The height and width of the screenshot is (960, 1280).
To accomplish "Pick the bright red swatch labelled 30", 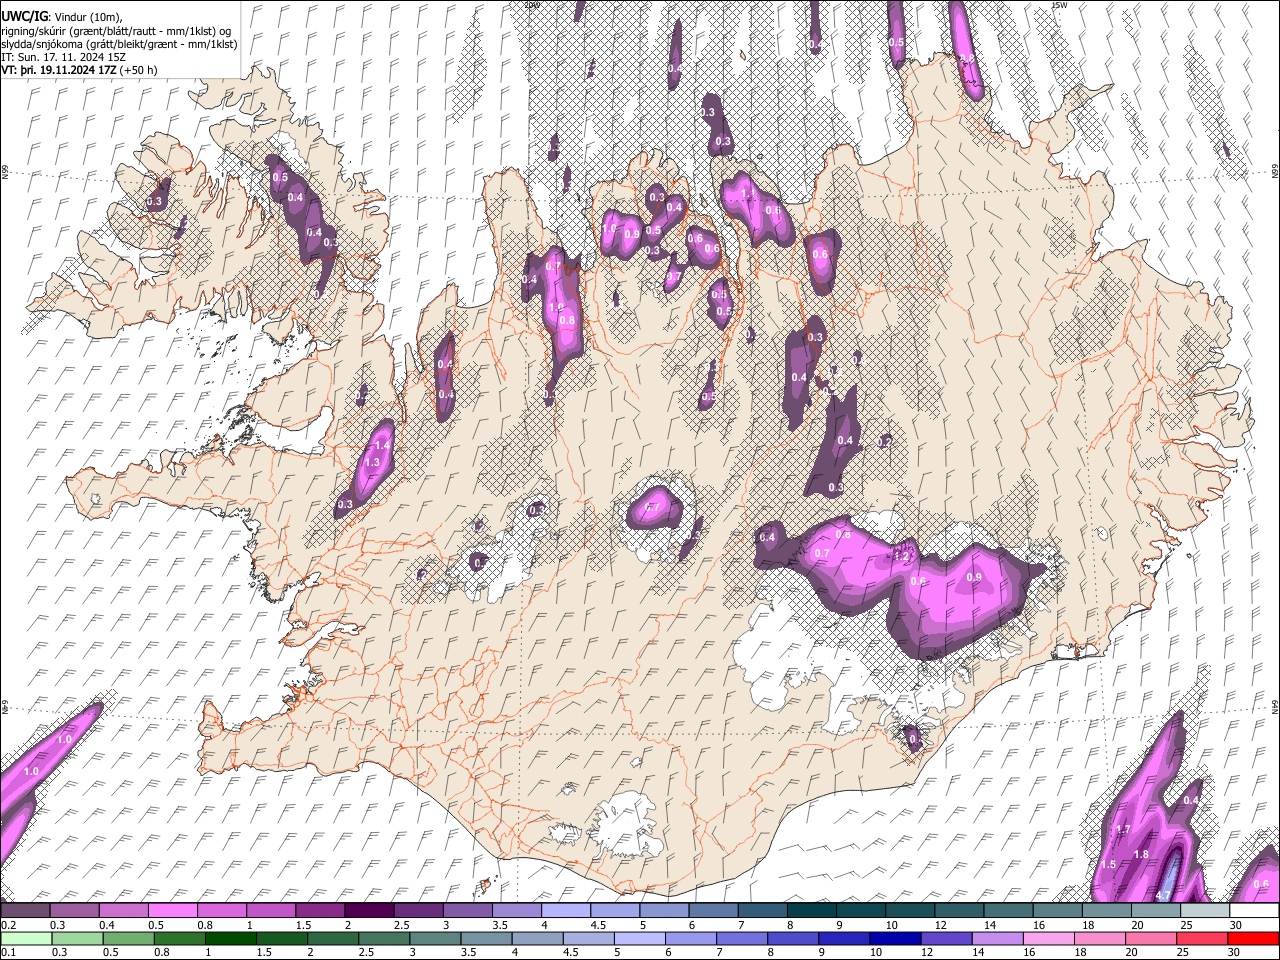I will (x=1254, y=938).
